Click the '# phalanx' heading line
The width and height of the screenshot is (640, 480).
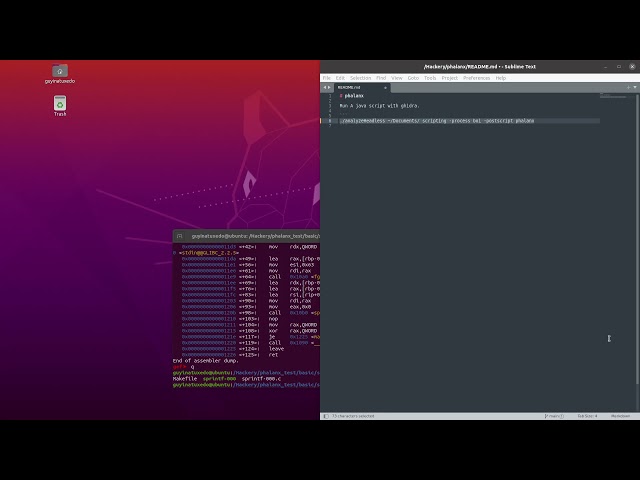click(x=352, y=96)
